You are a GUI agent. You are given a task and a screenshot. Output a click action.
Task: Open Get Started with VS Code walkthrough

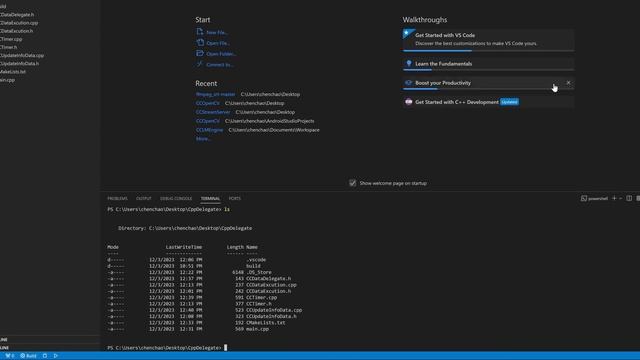point(489,39)
